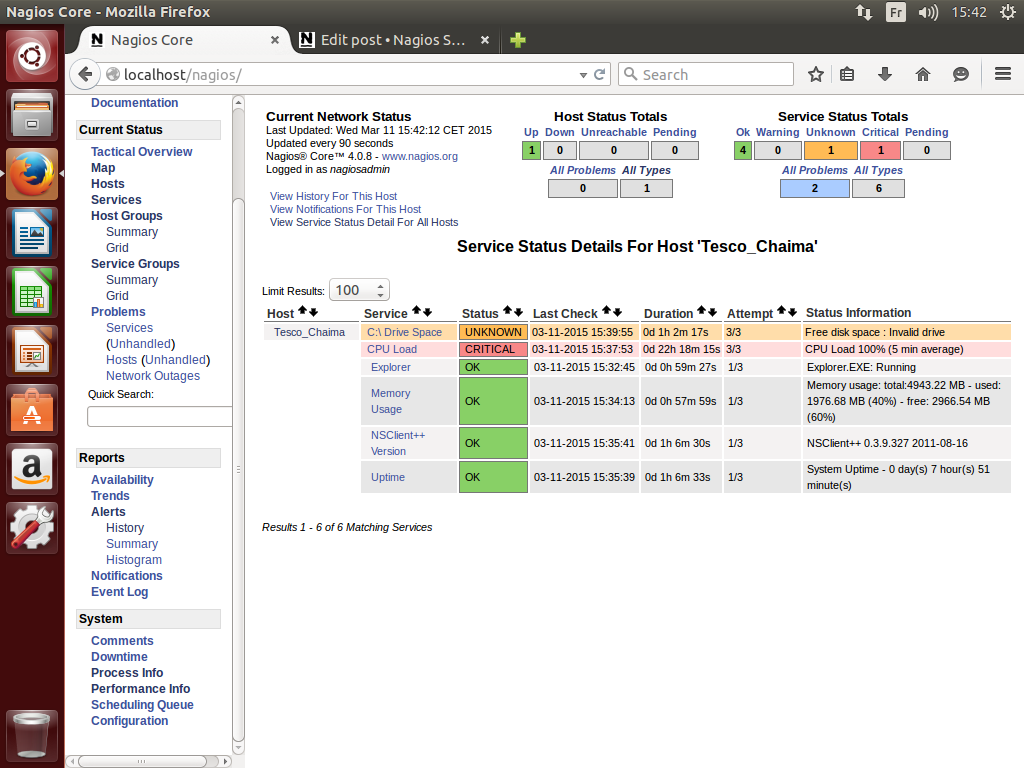Click the Critical count box showing 1
The height and width of the screenshot is (768, 1024).
877,151
